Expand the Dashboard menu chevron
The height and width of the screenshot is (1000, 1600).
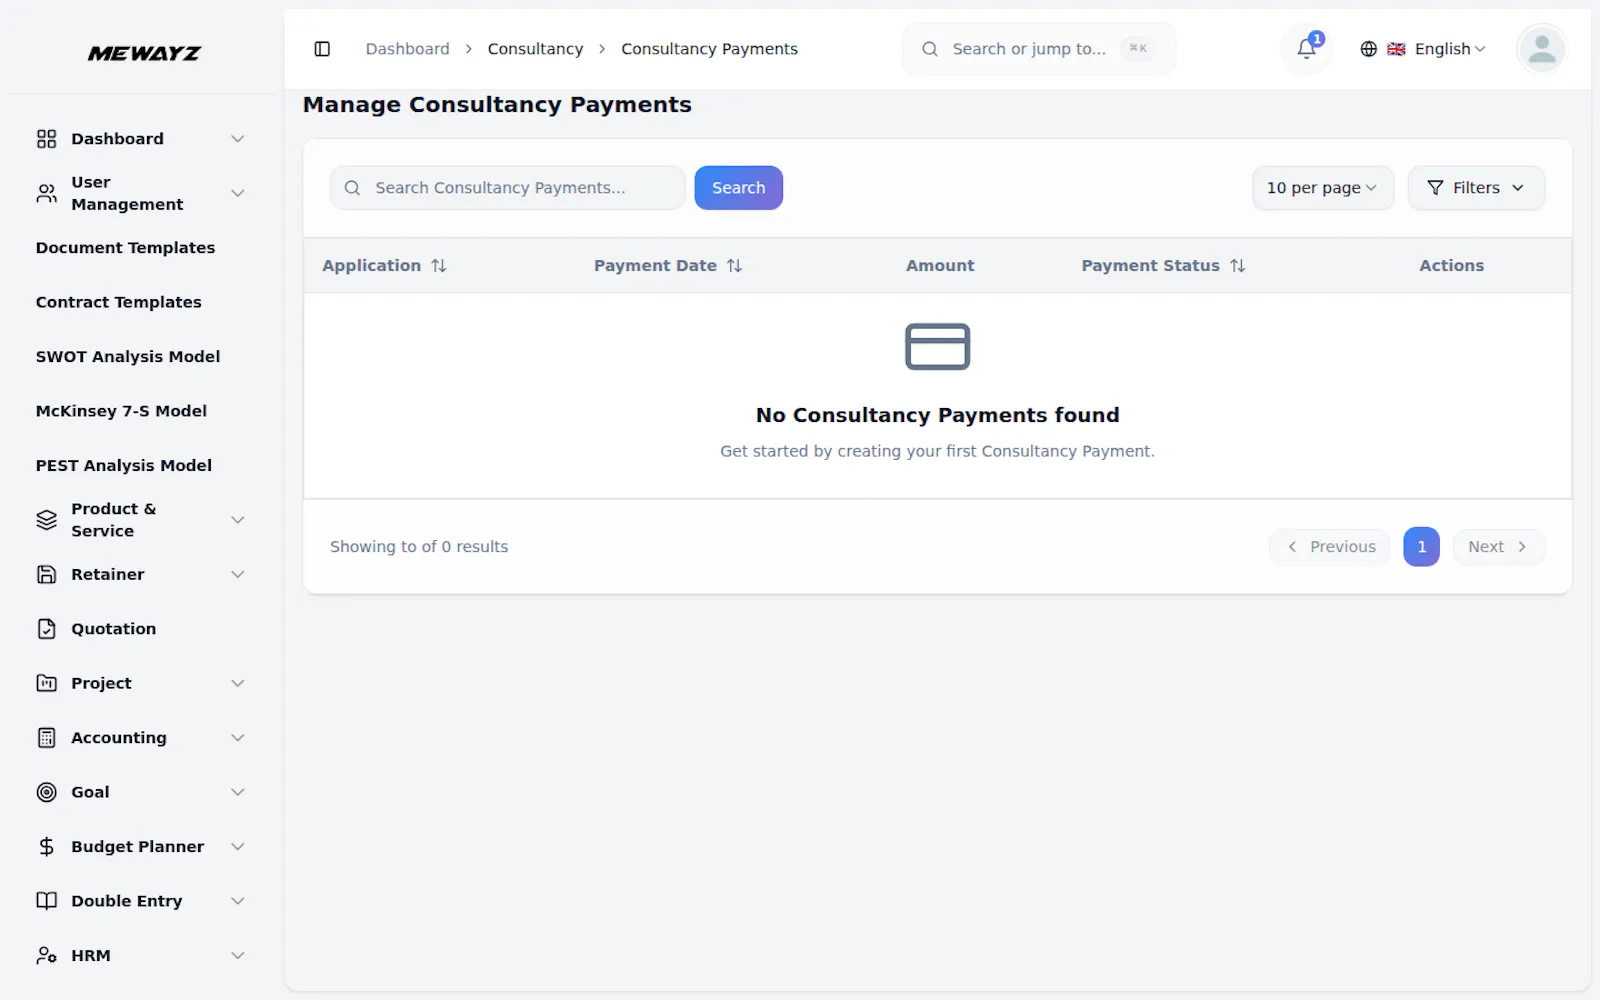(x=238, y=139)
